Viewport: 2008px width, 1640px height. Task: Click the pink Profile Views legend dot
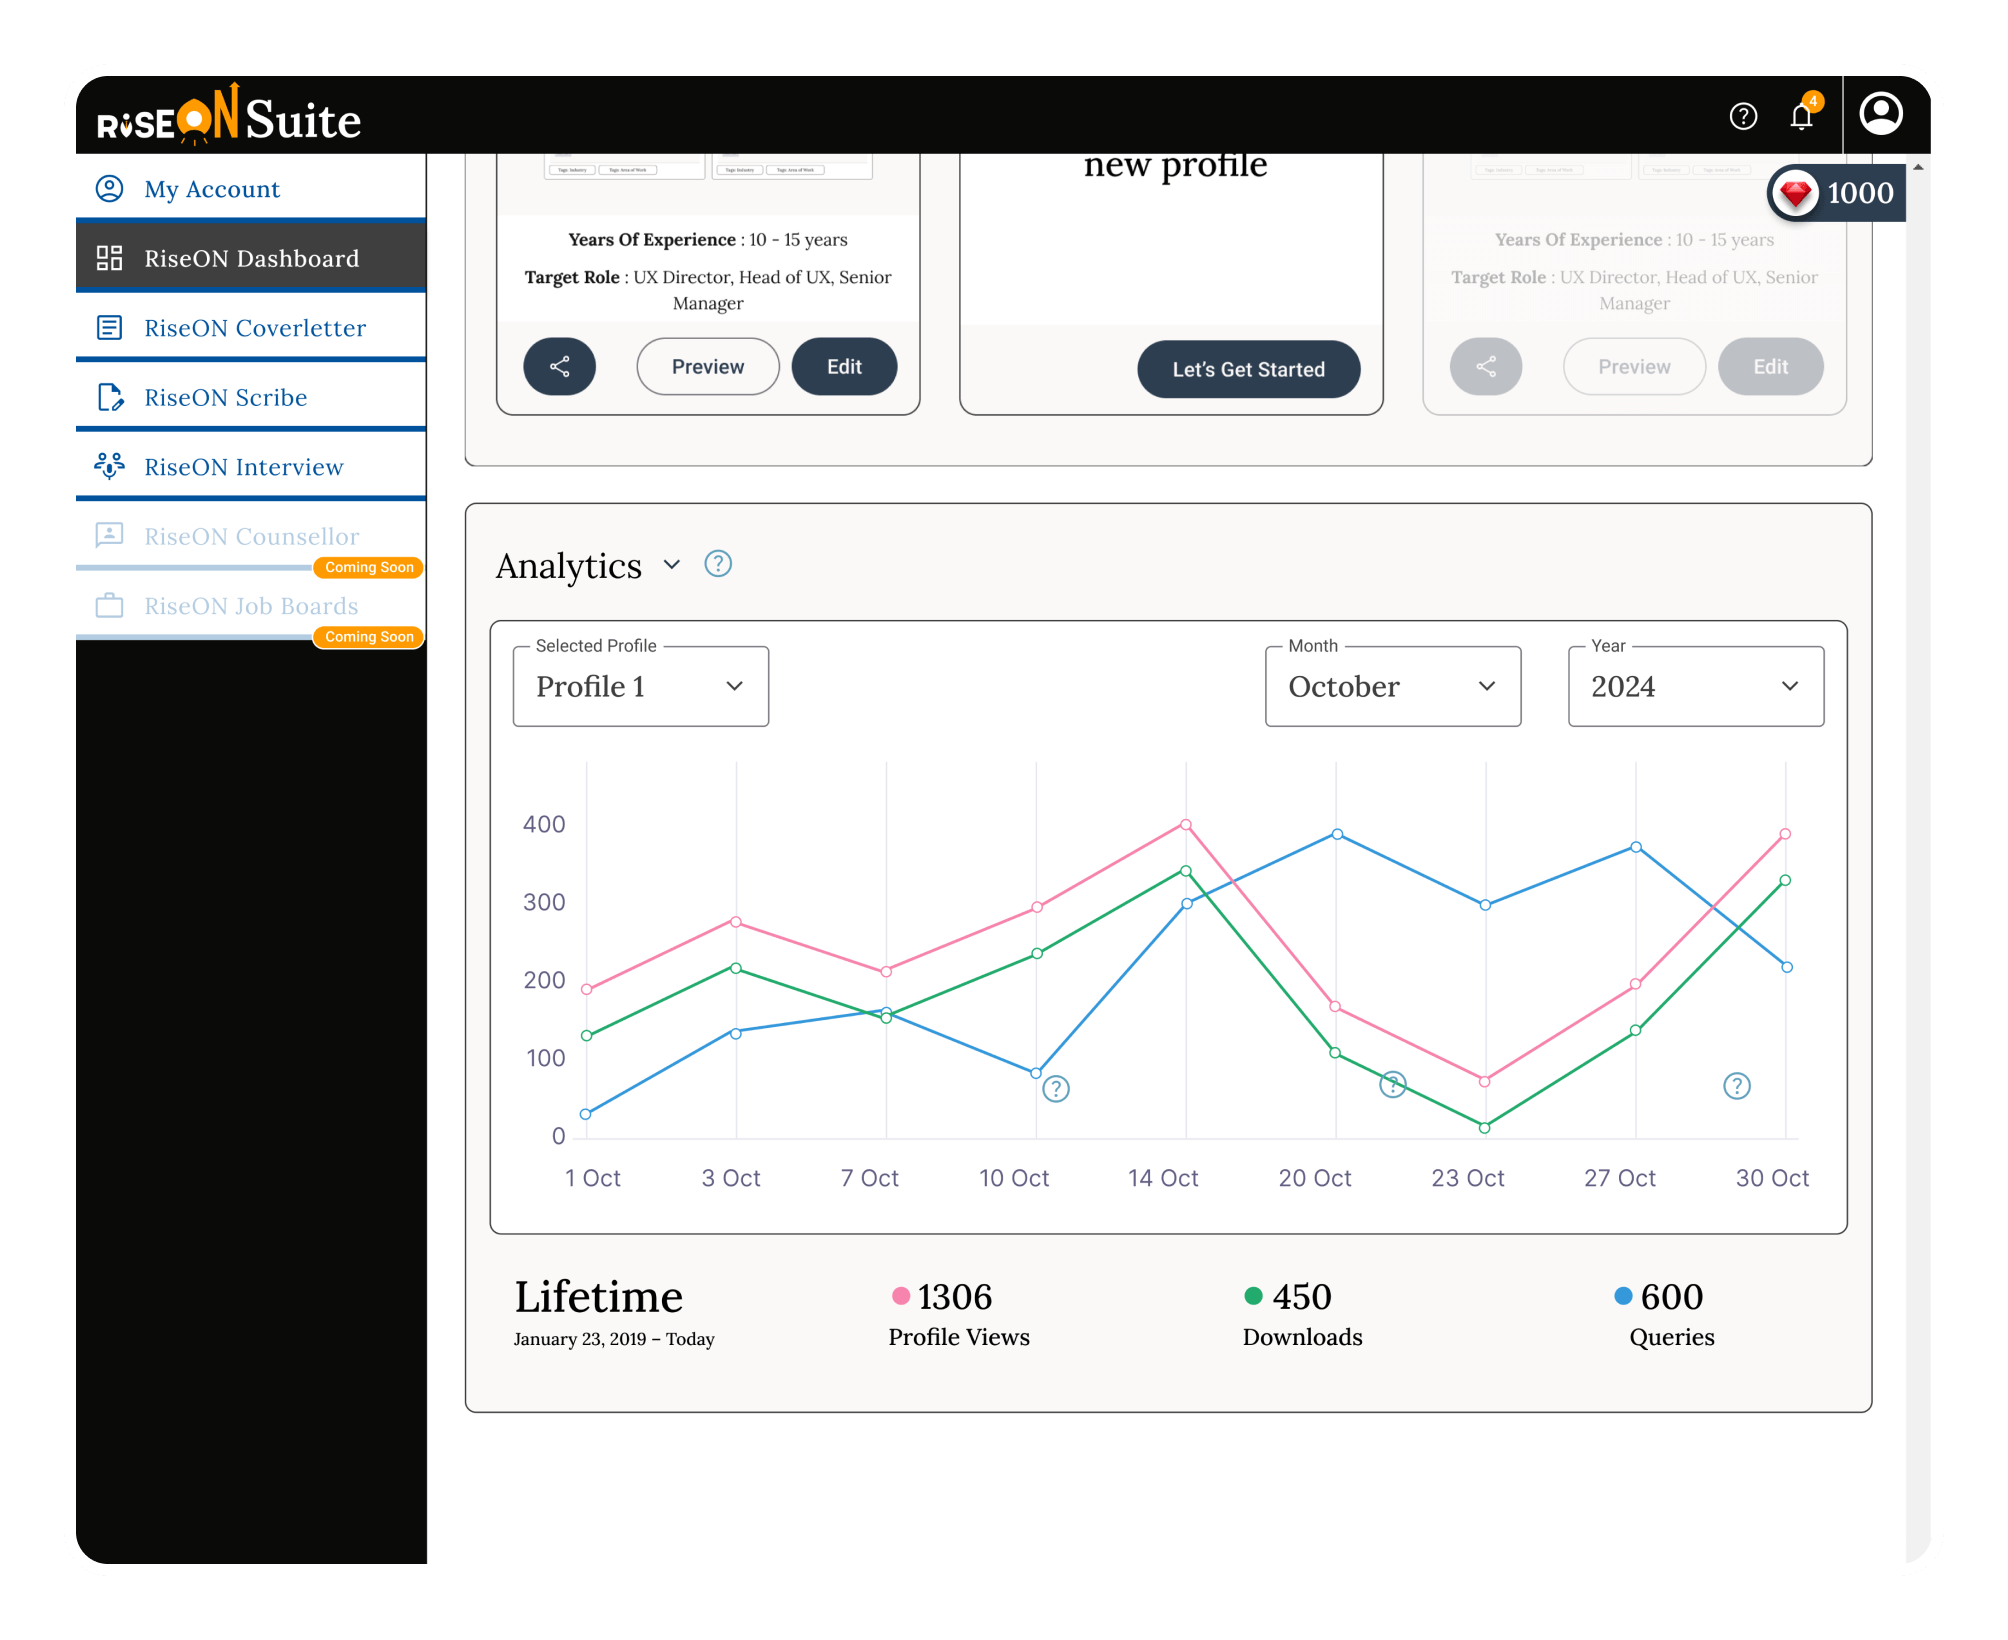click(x=899, y=1295)
